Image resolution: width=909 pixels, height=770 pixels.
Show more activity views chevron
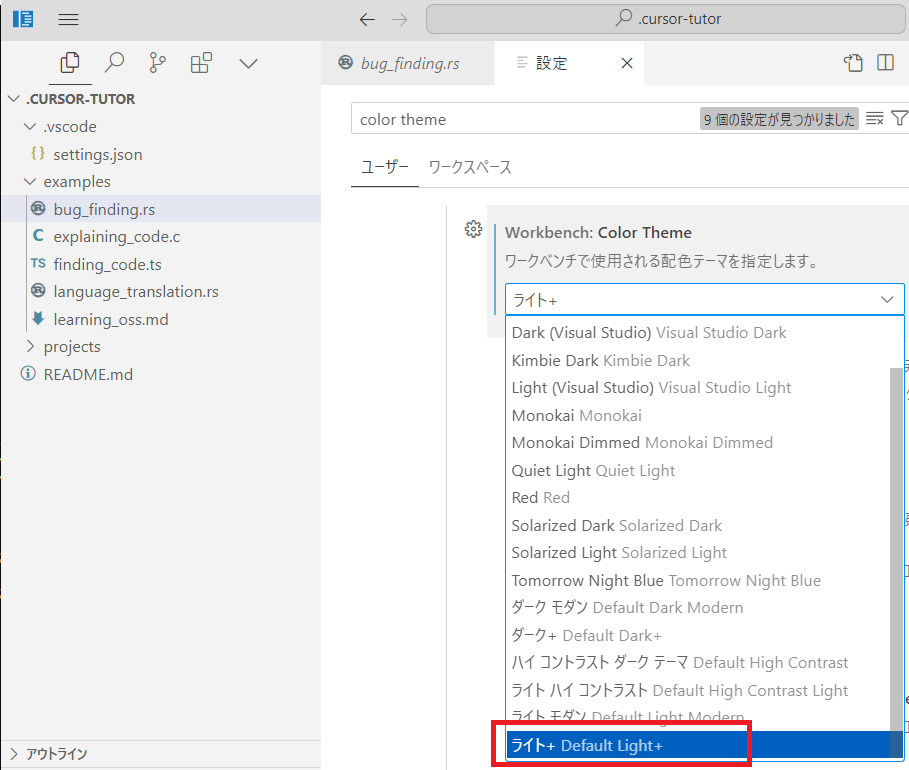click(x=248, y=63)
